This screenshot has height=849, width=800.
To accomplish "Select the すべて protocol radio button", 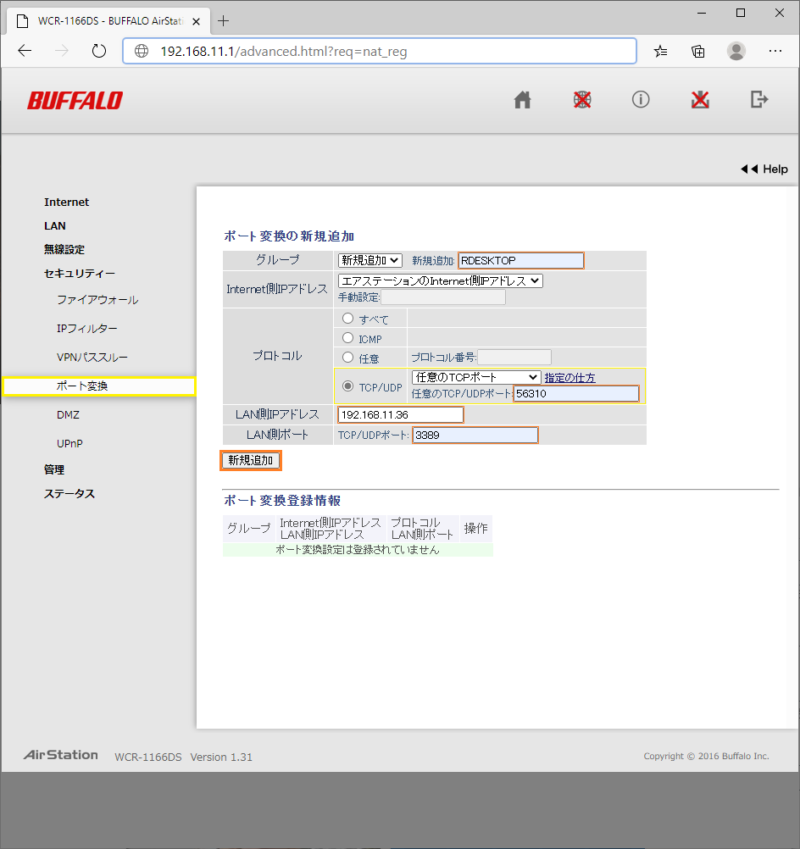I will 348,318.
